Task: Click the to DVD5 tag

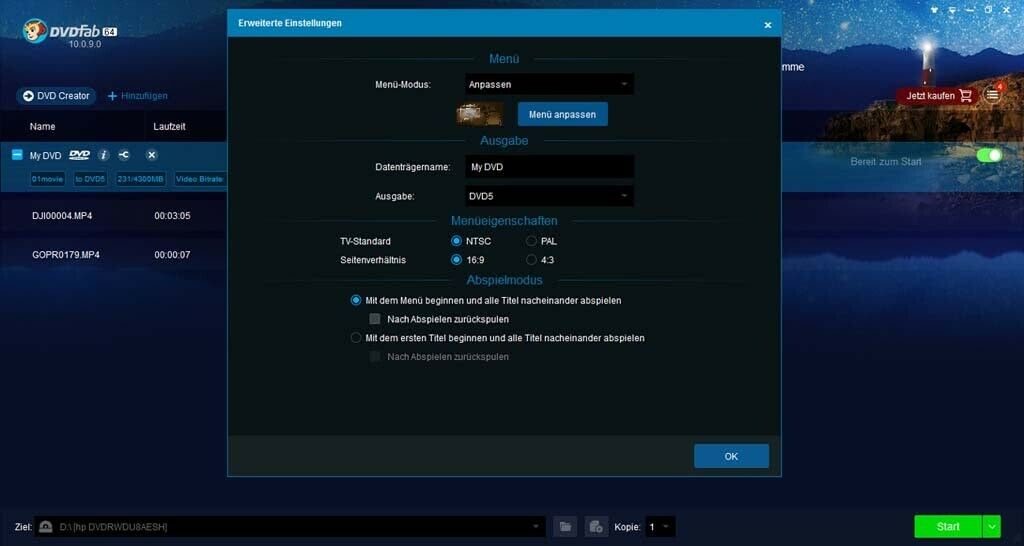Action: (90, 179)
